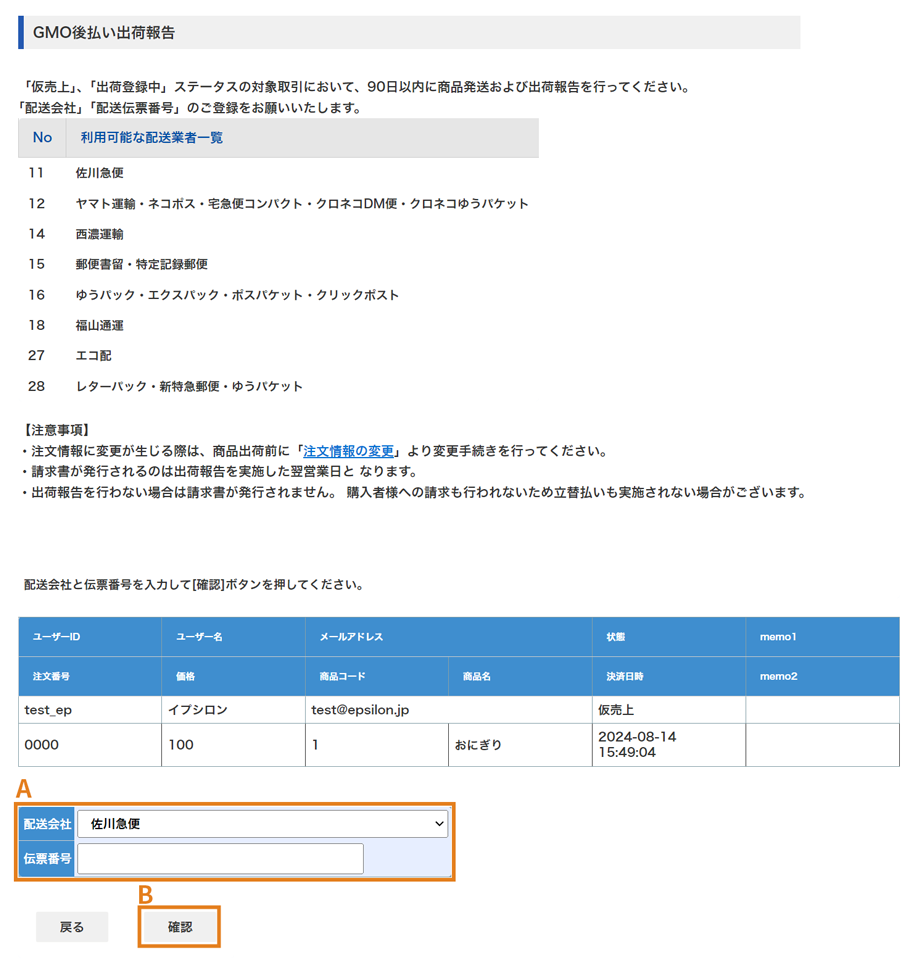Click the 伝票番号 field label

tap(47, 859)
